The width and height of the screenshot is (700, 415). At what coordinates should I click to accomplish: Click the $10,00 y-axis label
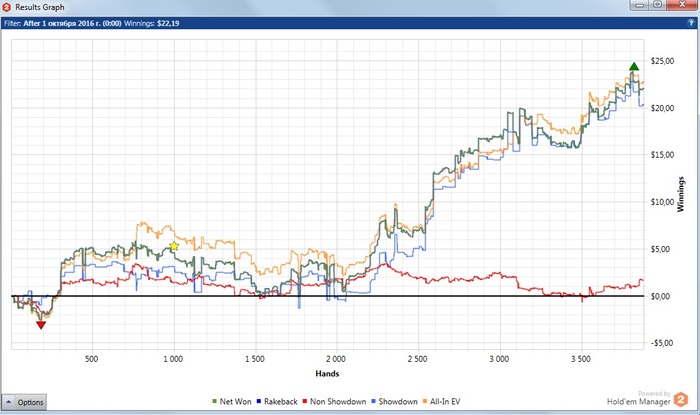pos(662,202)
